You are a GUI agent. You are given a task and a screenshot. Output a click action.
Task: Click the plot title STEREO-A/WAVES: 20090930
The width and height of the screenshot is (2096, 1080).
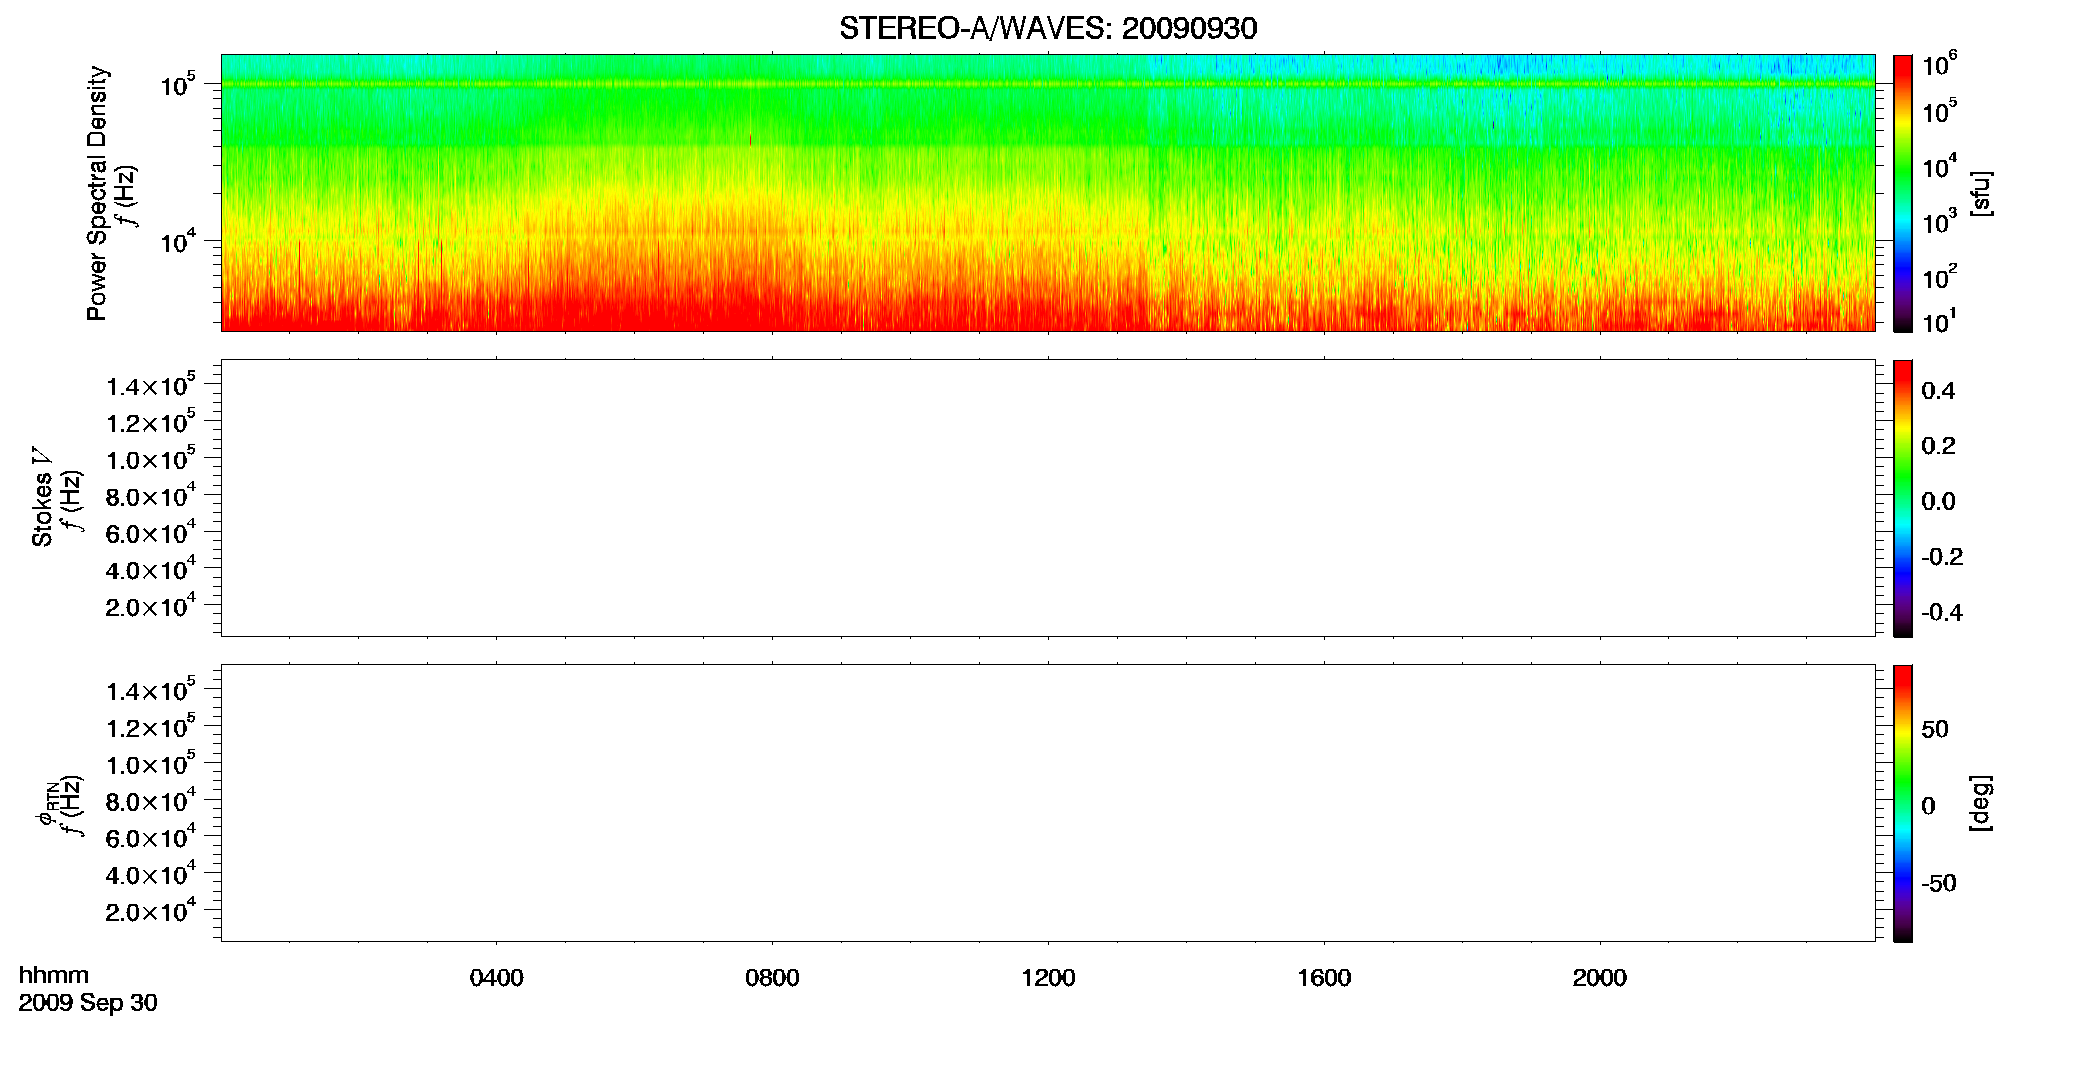1048,29
